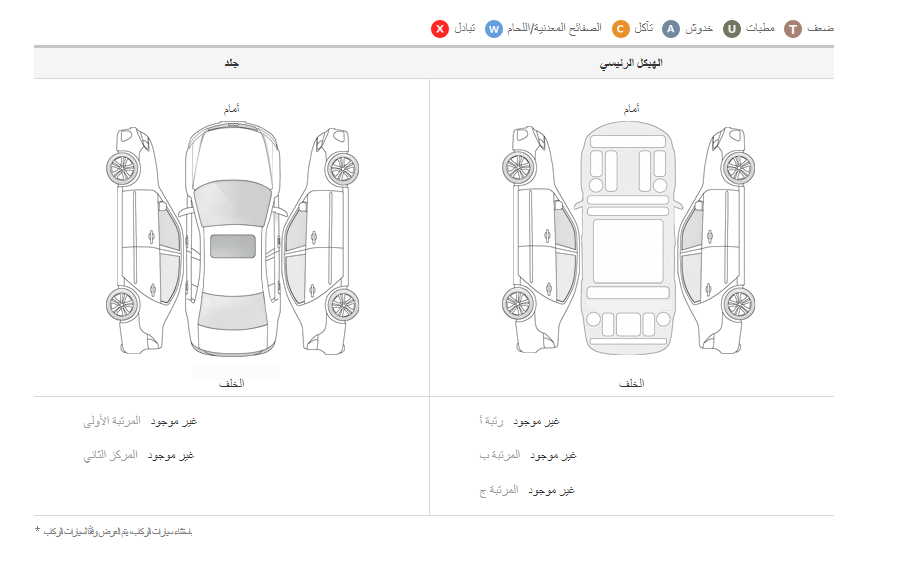Click the 'الخلف' label under the chassis diagram
904x581 pixels.
[x=631, y=383]
